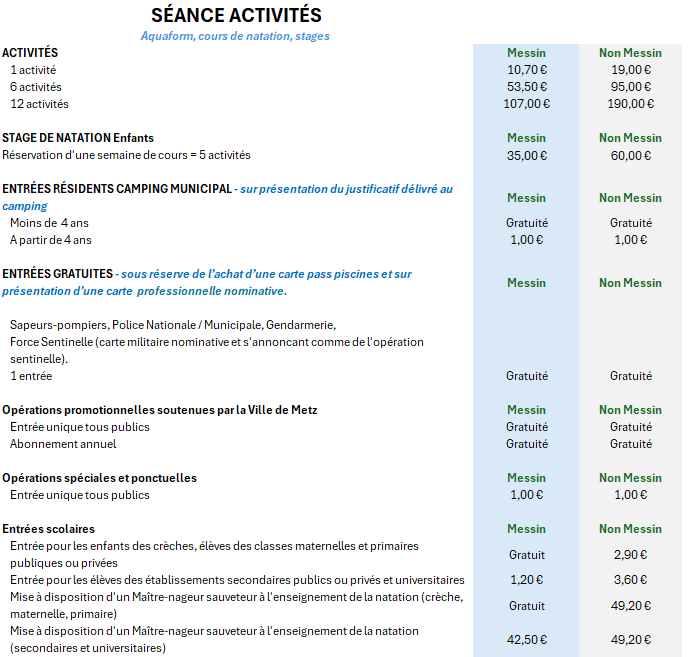This screenshot has width=696, height=657.
Task: Click the 35,00 € stage price
Action: click(527, 156)
